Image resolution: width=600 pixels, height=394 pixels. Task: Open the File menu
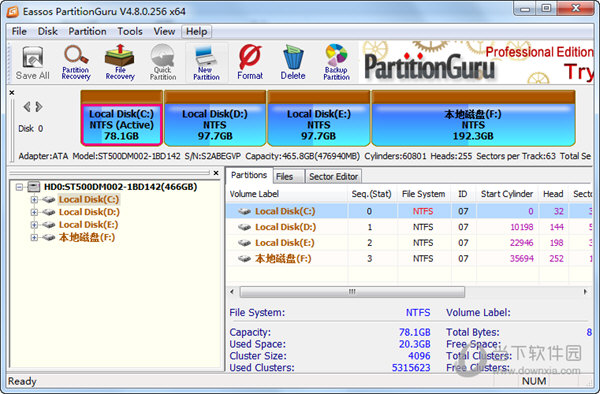click(x=19, y=31)
